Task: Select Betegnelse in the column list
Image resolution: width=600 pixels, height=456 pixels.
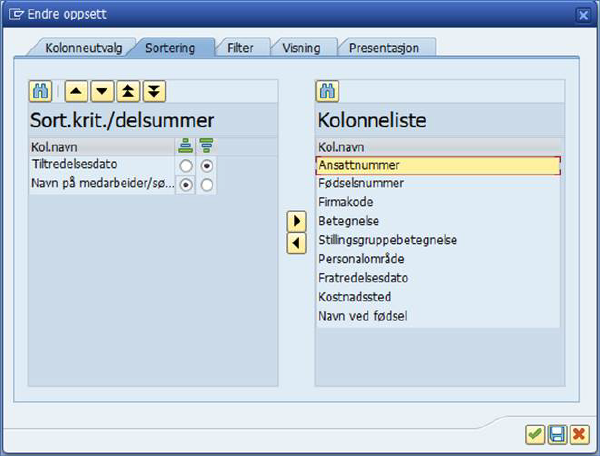Action: click(x=438, y=221)
